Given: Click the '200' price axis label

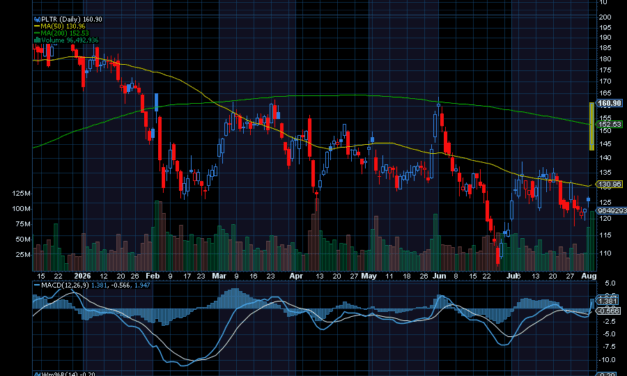Looking at the screenshot, I should coord(605,17).
